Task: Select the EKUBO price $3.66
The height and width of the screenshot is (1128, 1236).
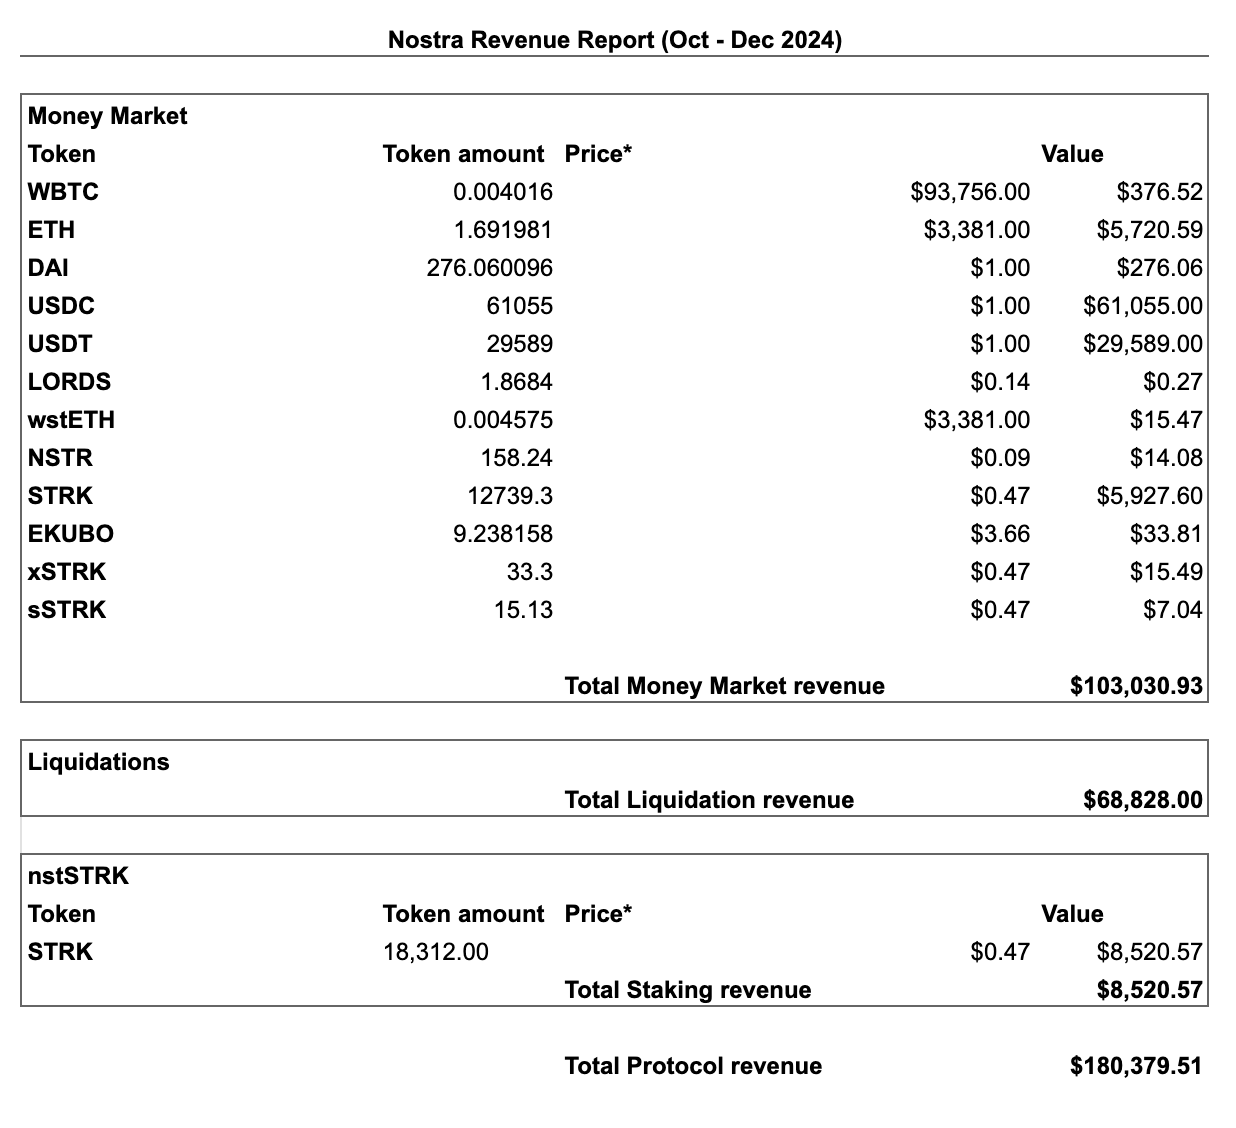Action: [999, 534]
